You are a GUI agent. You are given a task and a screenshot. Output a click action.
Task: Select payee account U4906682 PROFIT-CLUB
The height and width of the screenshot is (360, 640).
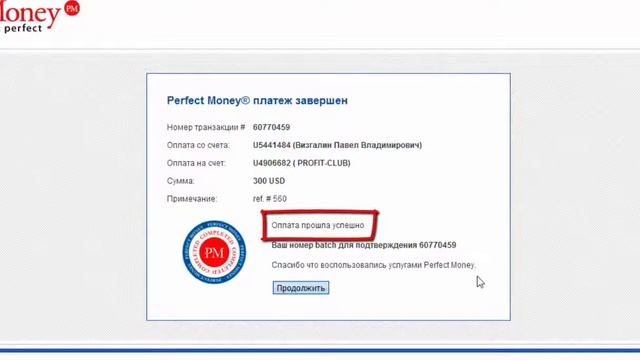[302, 163]
